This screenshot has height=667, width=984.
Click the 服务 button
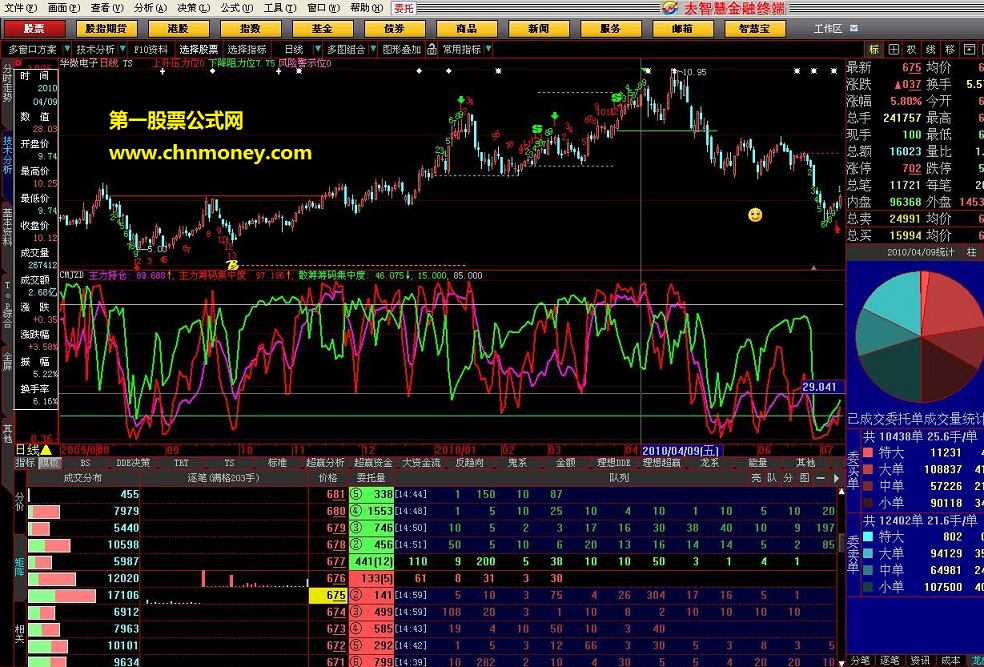point(611,29)
